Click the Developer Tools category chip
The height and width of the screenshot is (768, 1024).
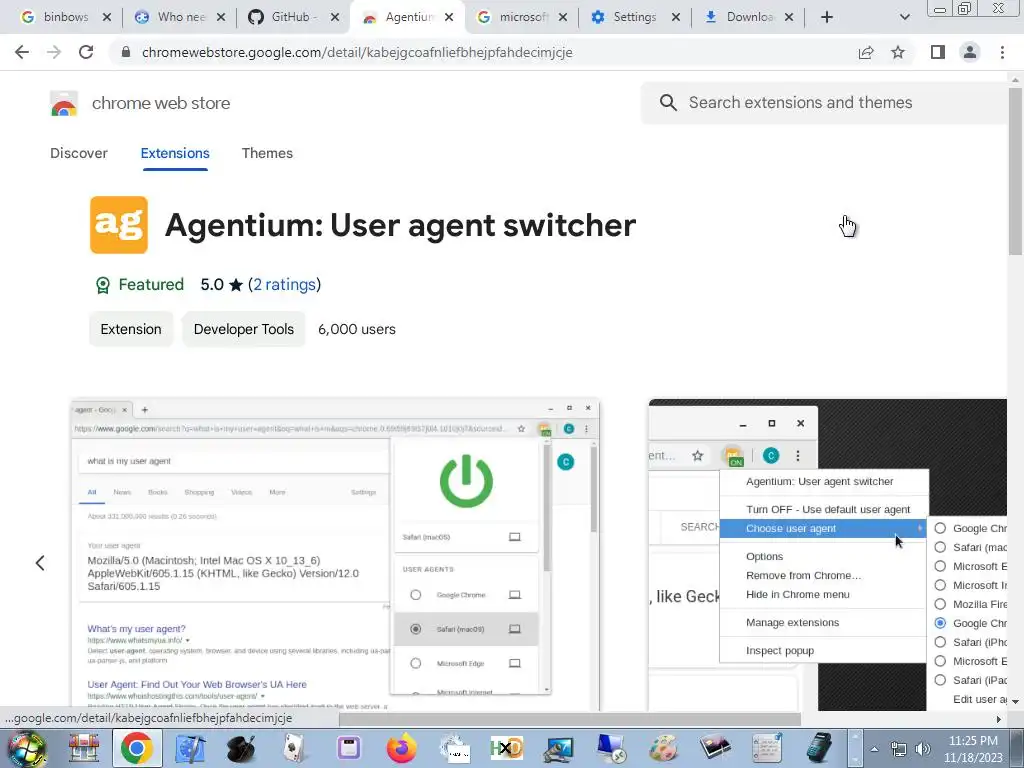[244, 329]
